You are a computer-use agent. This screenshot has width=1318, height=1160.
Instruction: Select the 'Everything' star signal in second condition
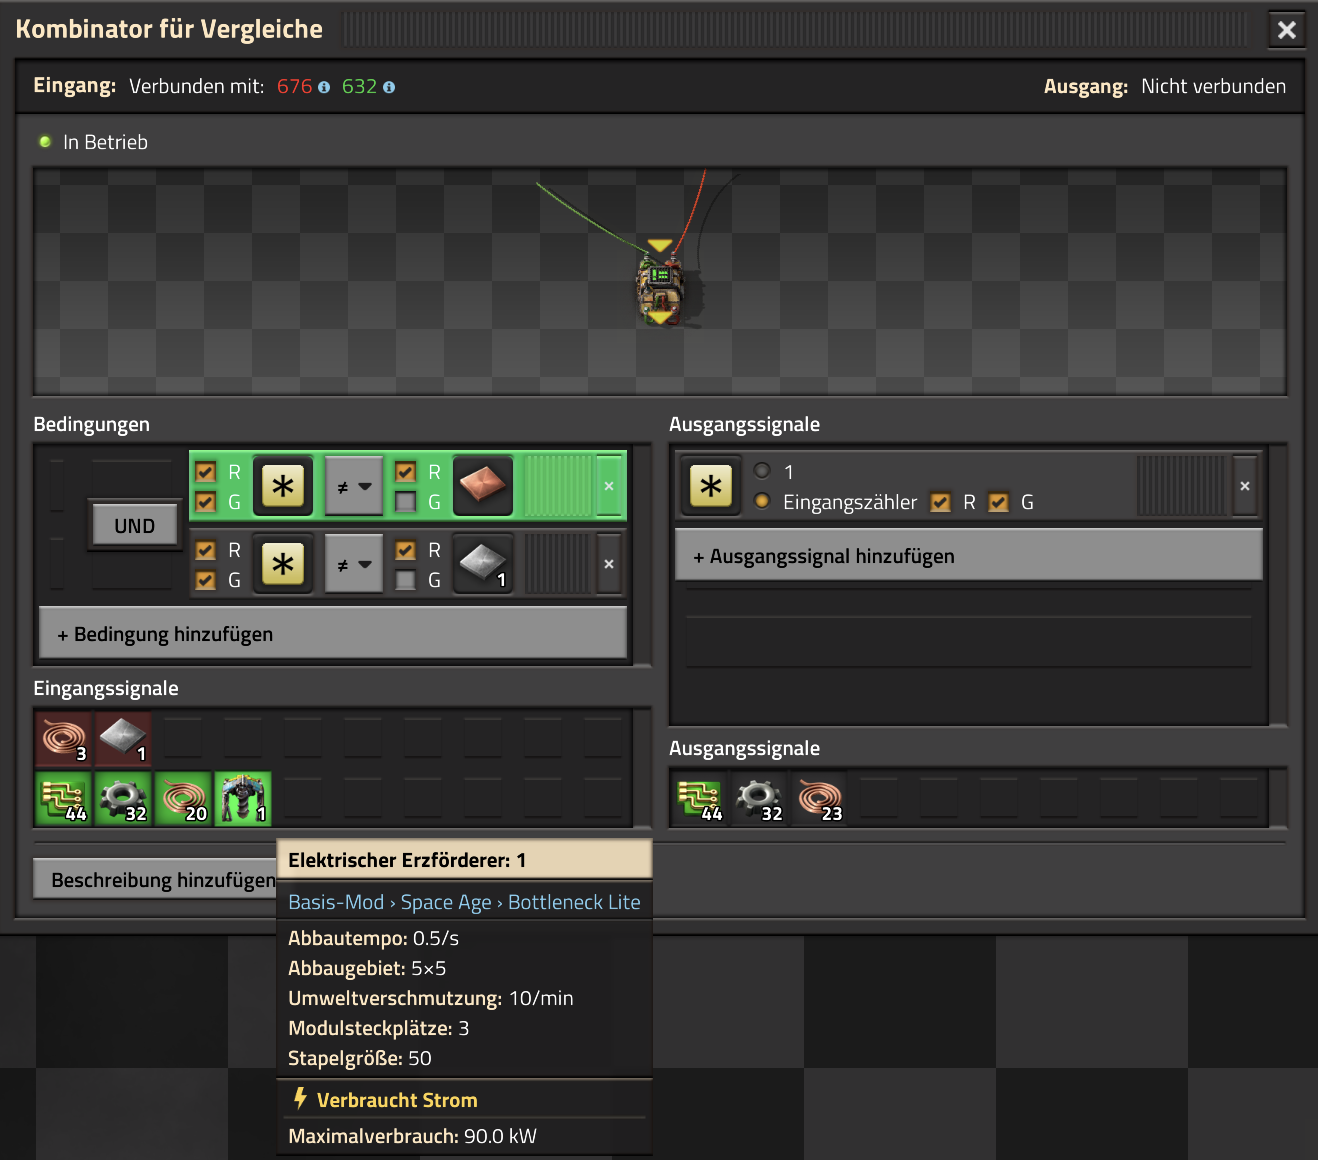283,564
